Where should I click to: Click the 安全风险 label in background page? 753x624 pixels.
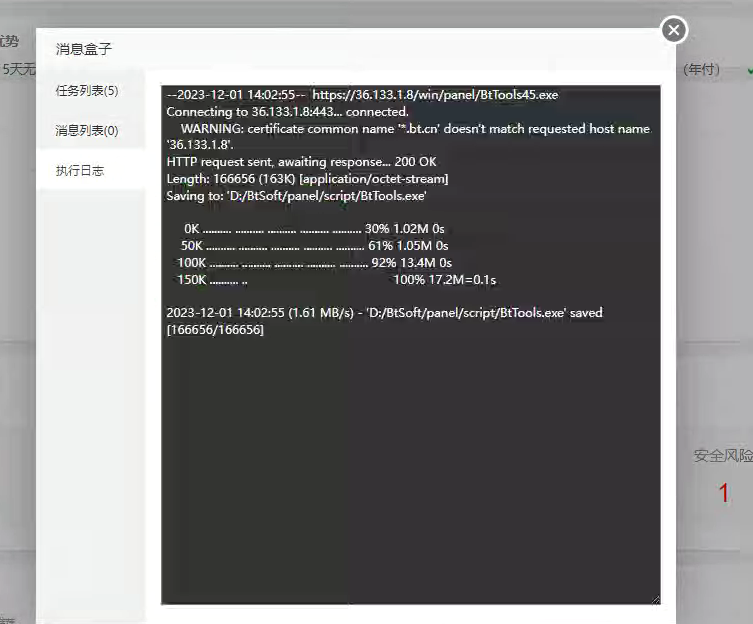(723, 455)
